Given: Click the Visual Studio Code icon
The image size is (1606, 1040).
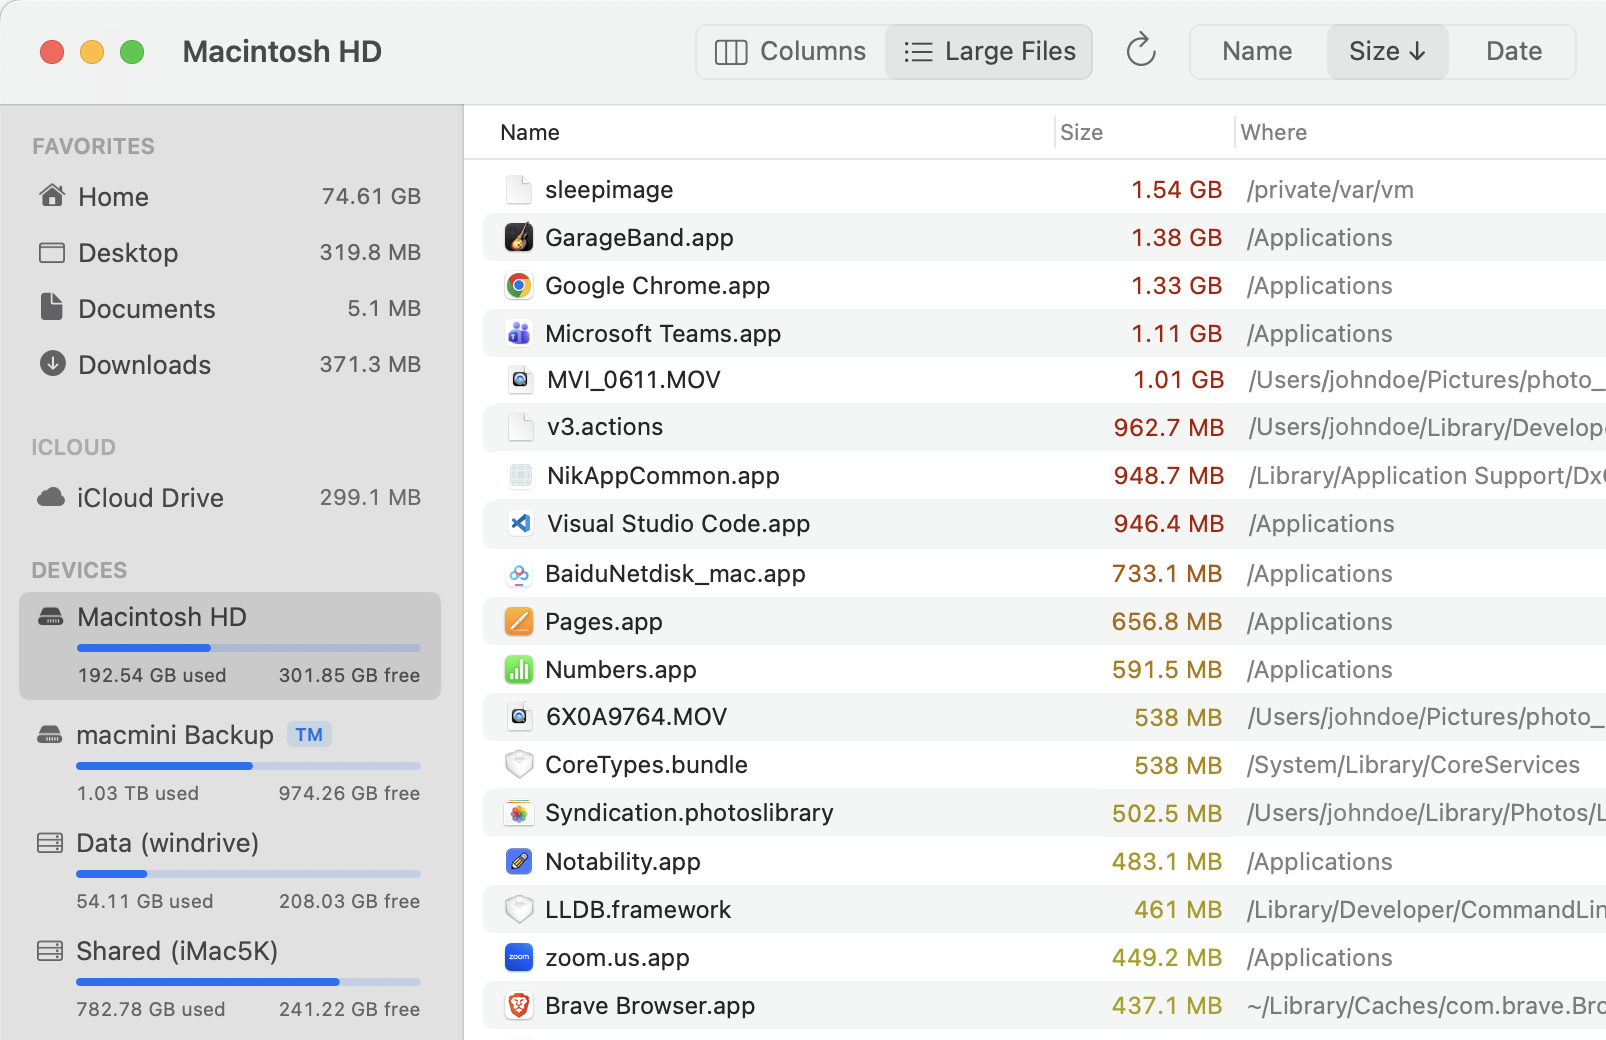Looking at the screenshot, I should coord(521,523).
